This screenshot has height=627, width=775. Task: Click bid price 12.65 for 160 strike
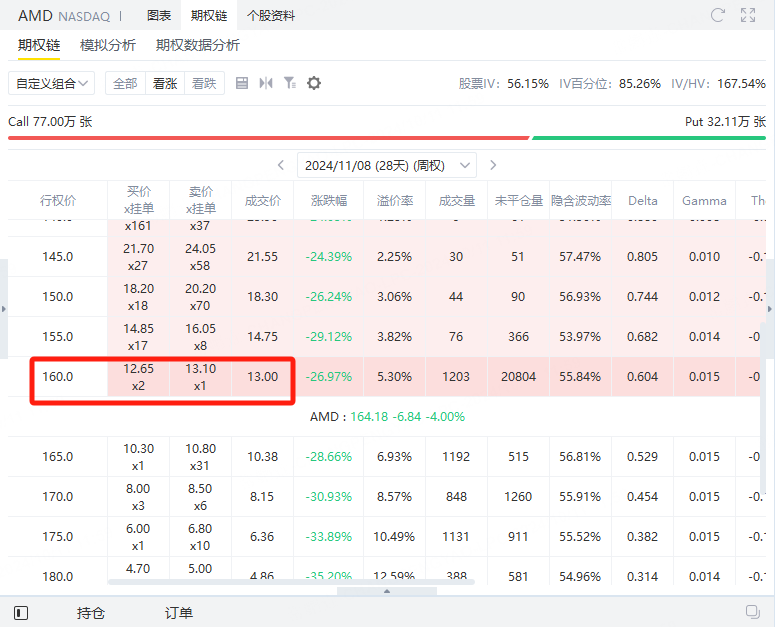[x=138, y=369]
